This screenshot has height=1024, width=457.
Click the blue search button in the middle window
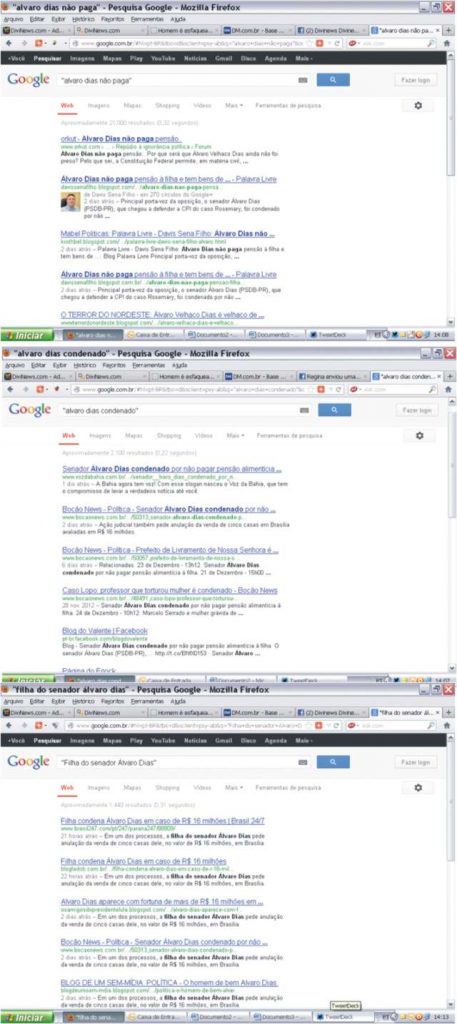334,410
